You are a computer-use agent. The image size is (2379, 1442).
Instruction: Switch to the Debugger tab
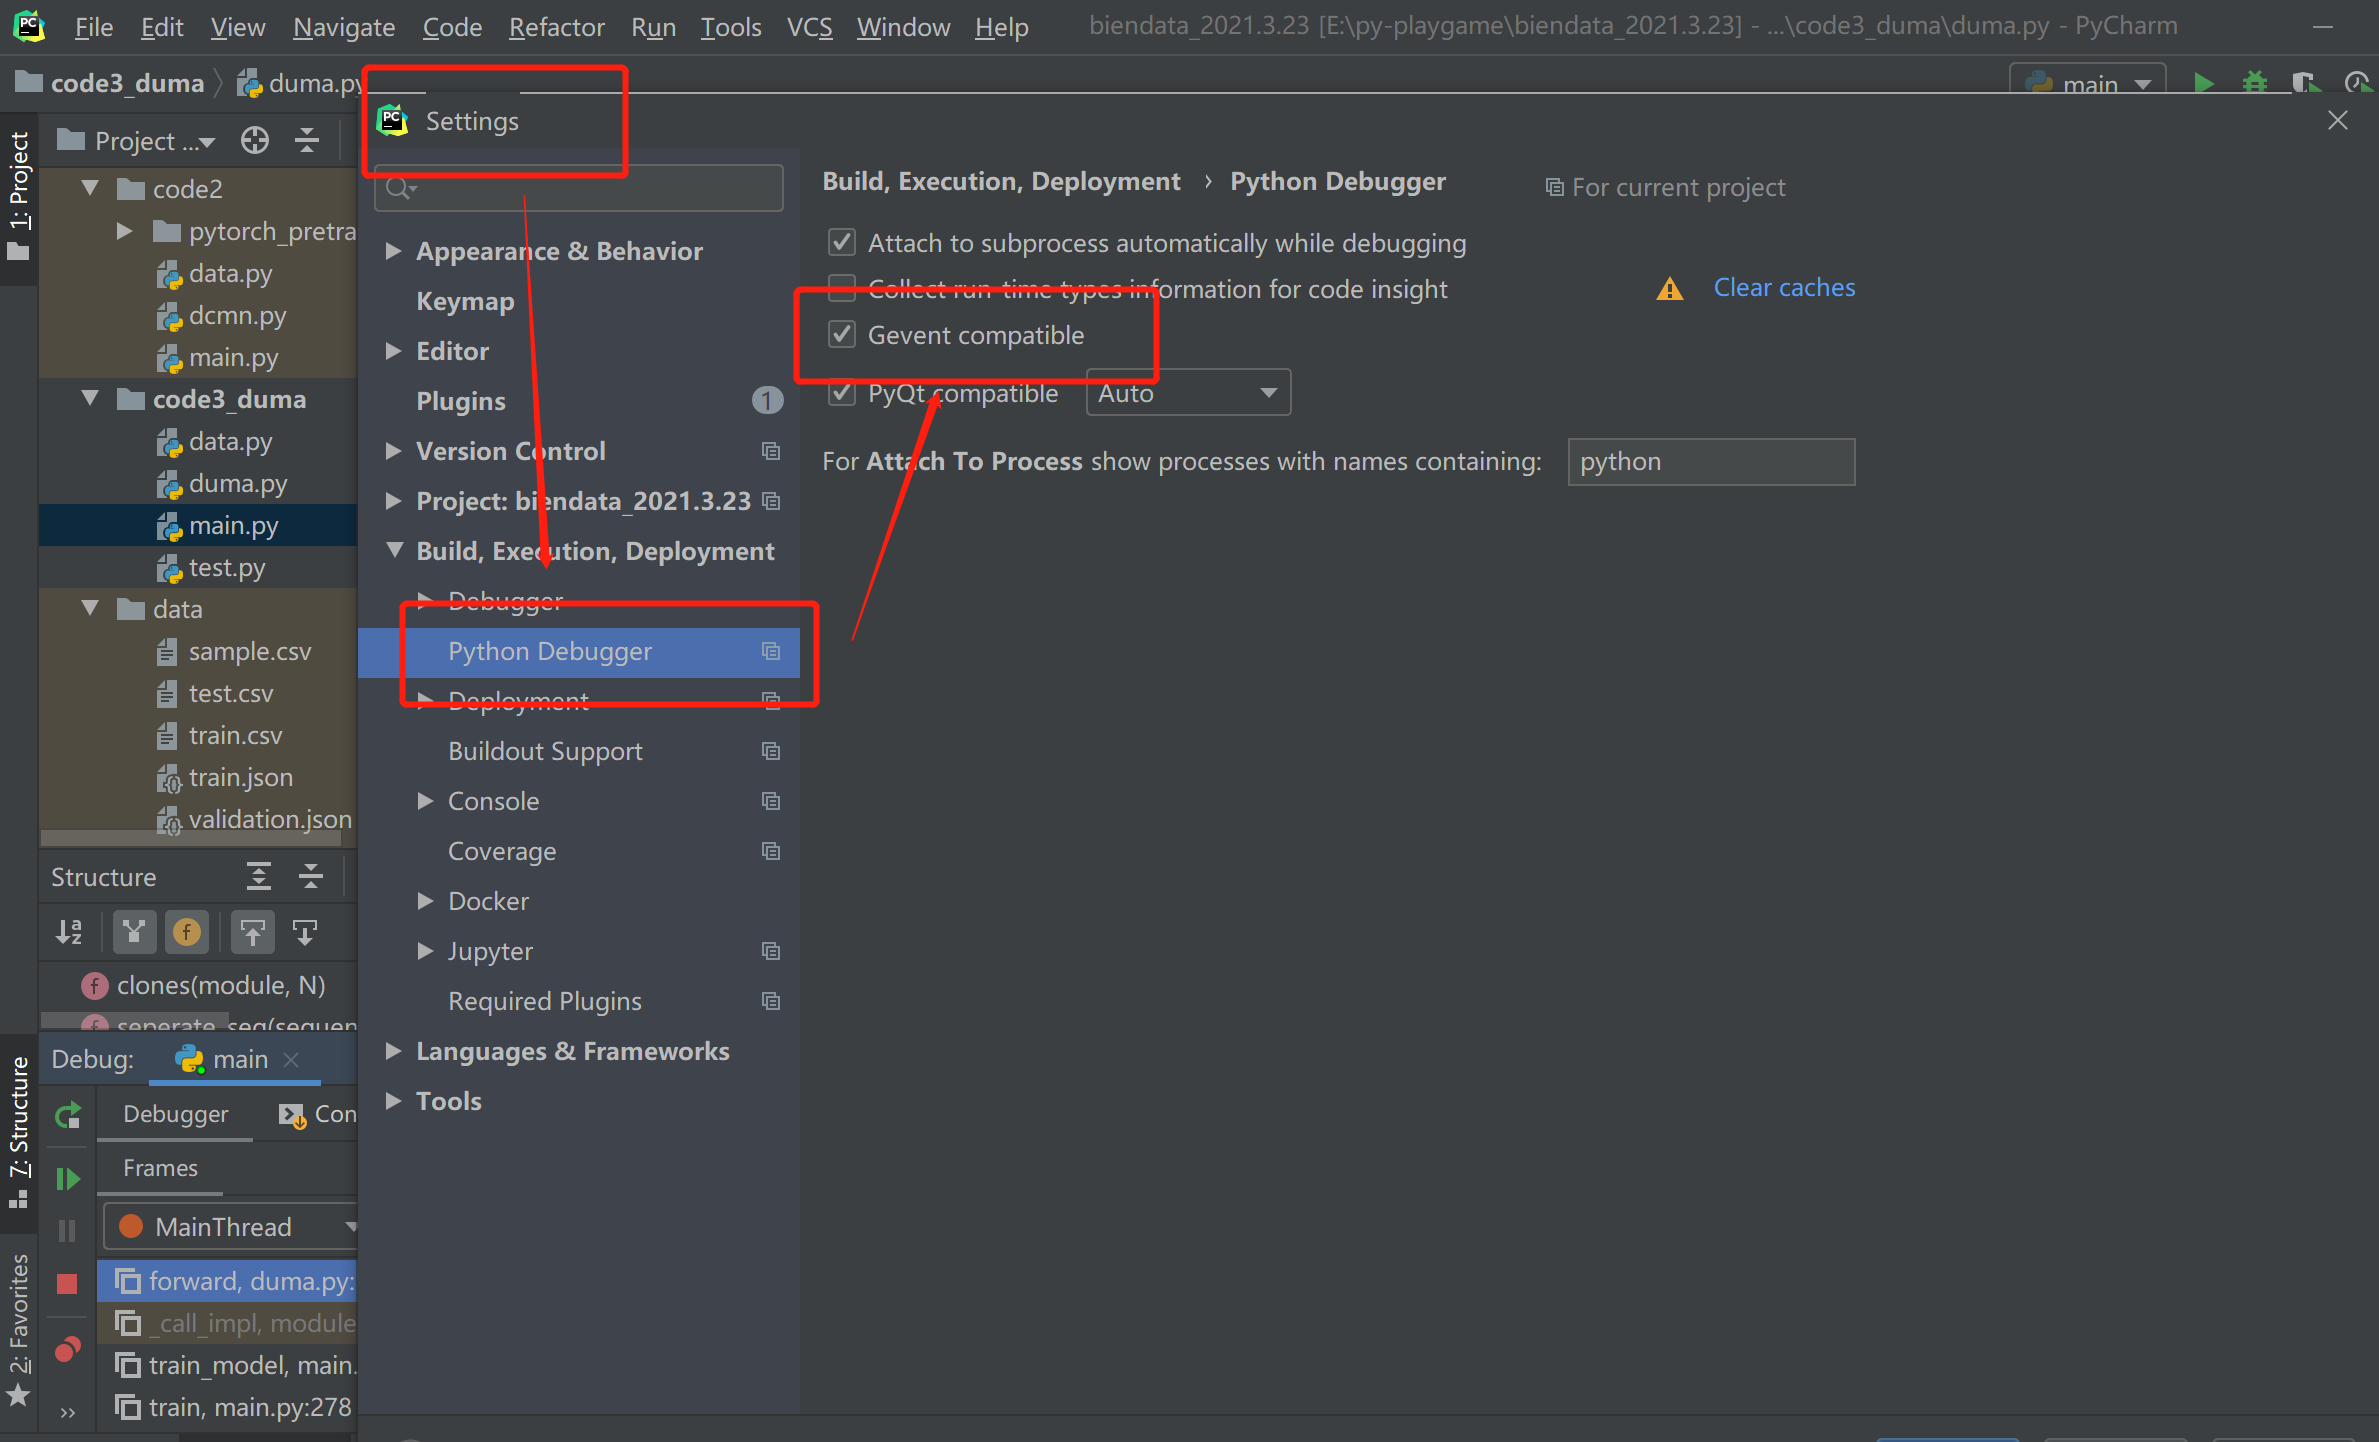coord(175,1113)
